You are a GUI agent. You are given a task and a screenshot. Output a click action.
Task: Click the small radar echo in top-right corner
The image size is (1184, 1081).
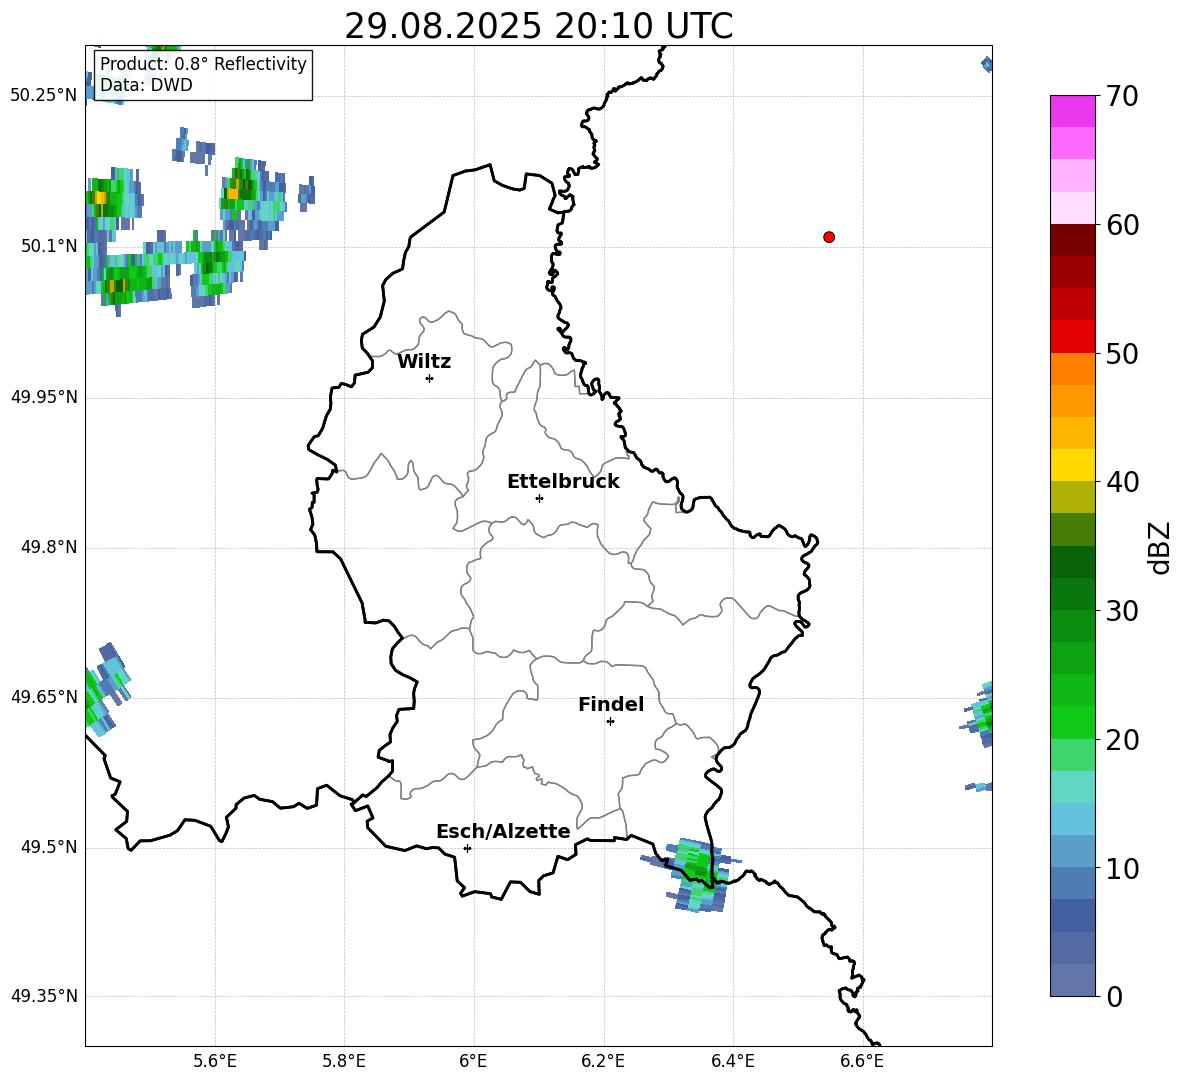click(987, 65)
